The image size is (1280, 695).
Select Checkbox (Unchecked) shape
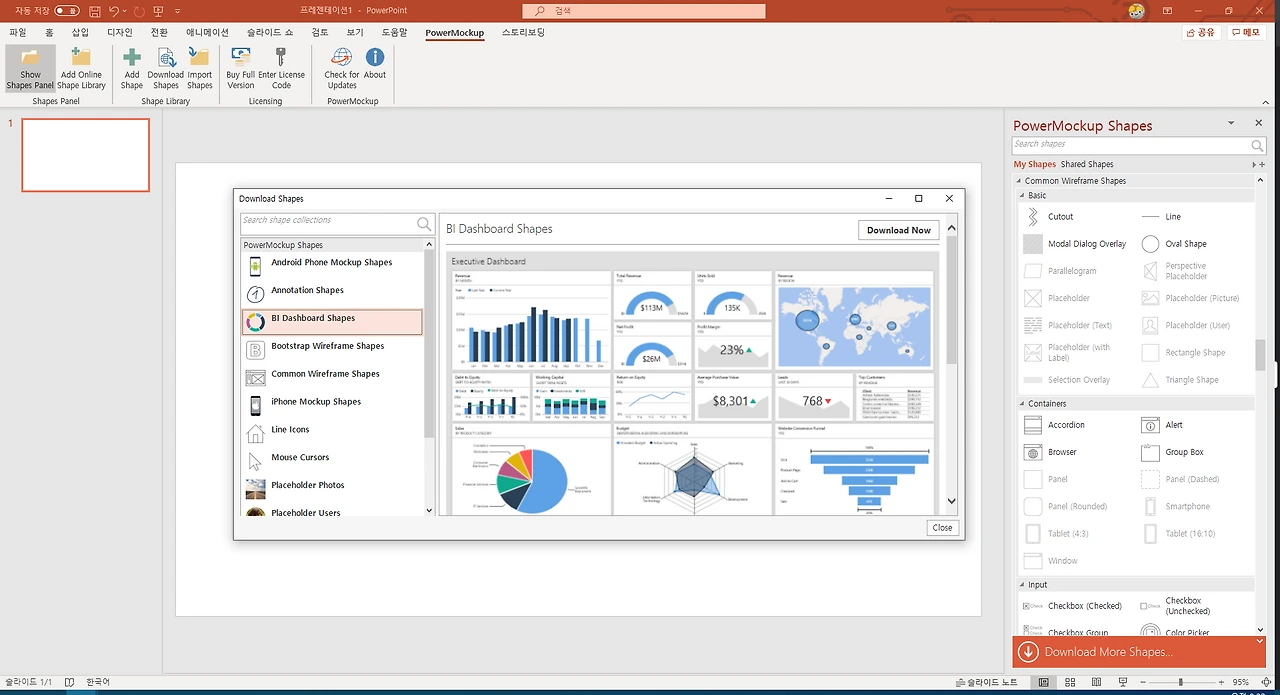1176,606
